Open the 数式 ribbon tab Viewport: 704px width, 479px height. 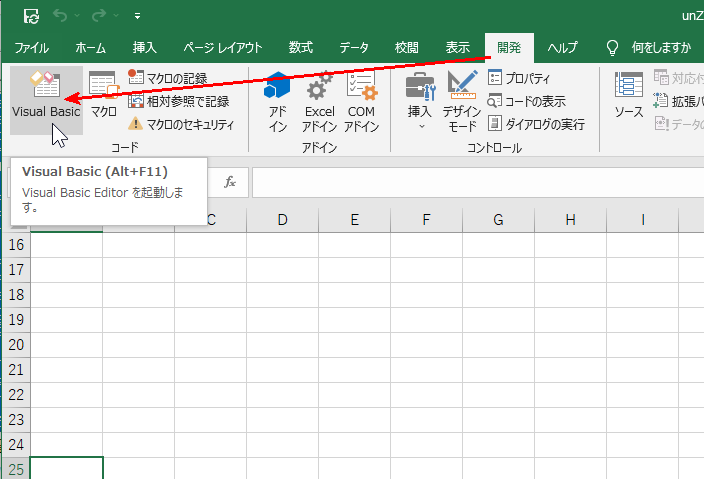coord(300,47)
